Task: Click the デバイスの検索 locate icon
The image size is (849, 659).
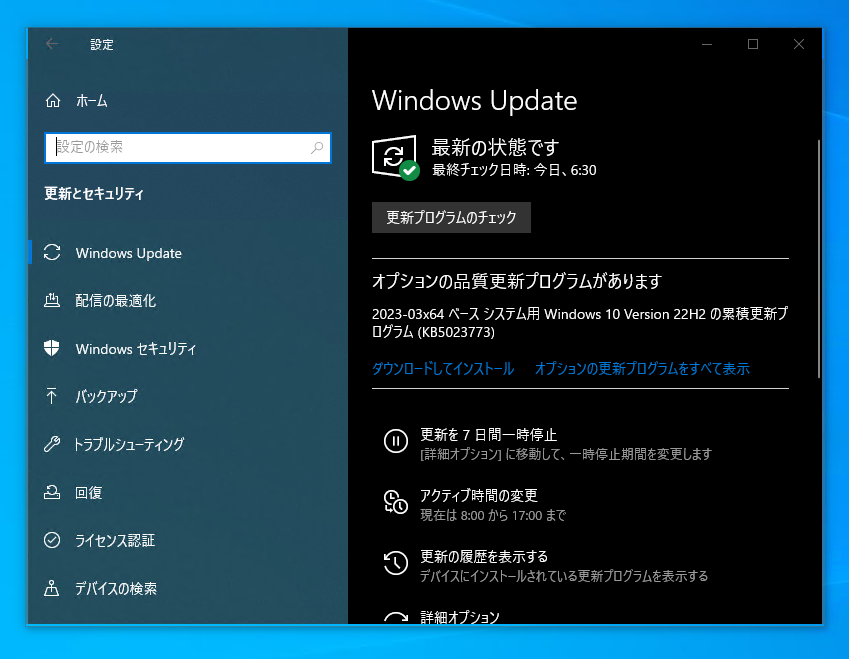Action: point(53,589)
